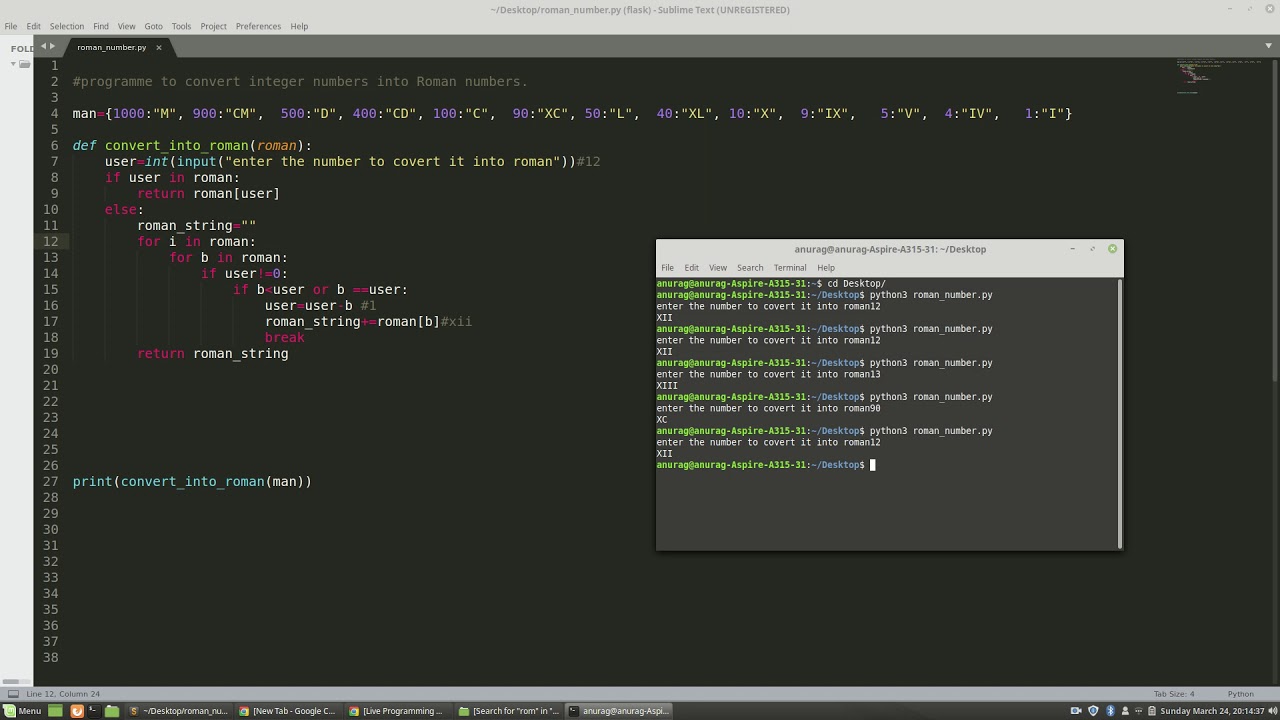
Task: Open the Mint Menu button
Action: point(23,711)
